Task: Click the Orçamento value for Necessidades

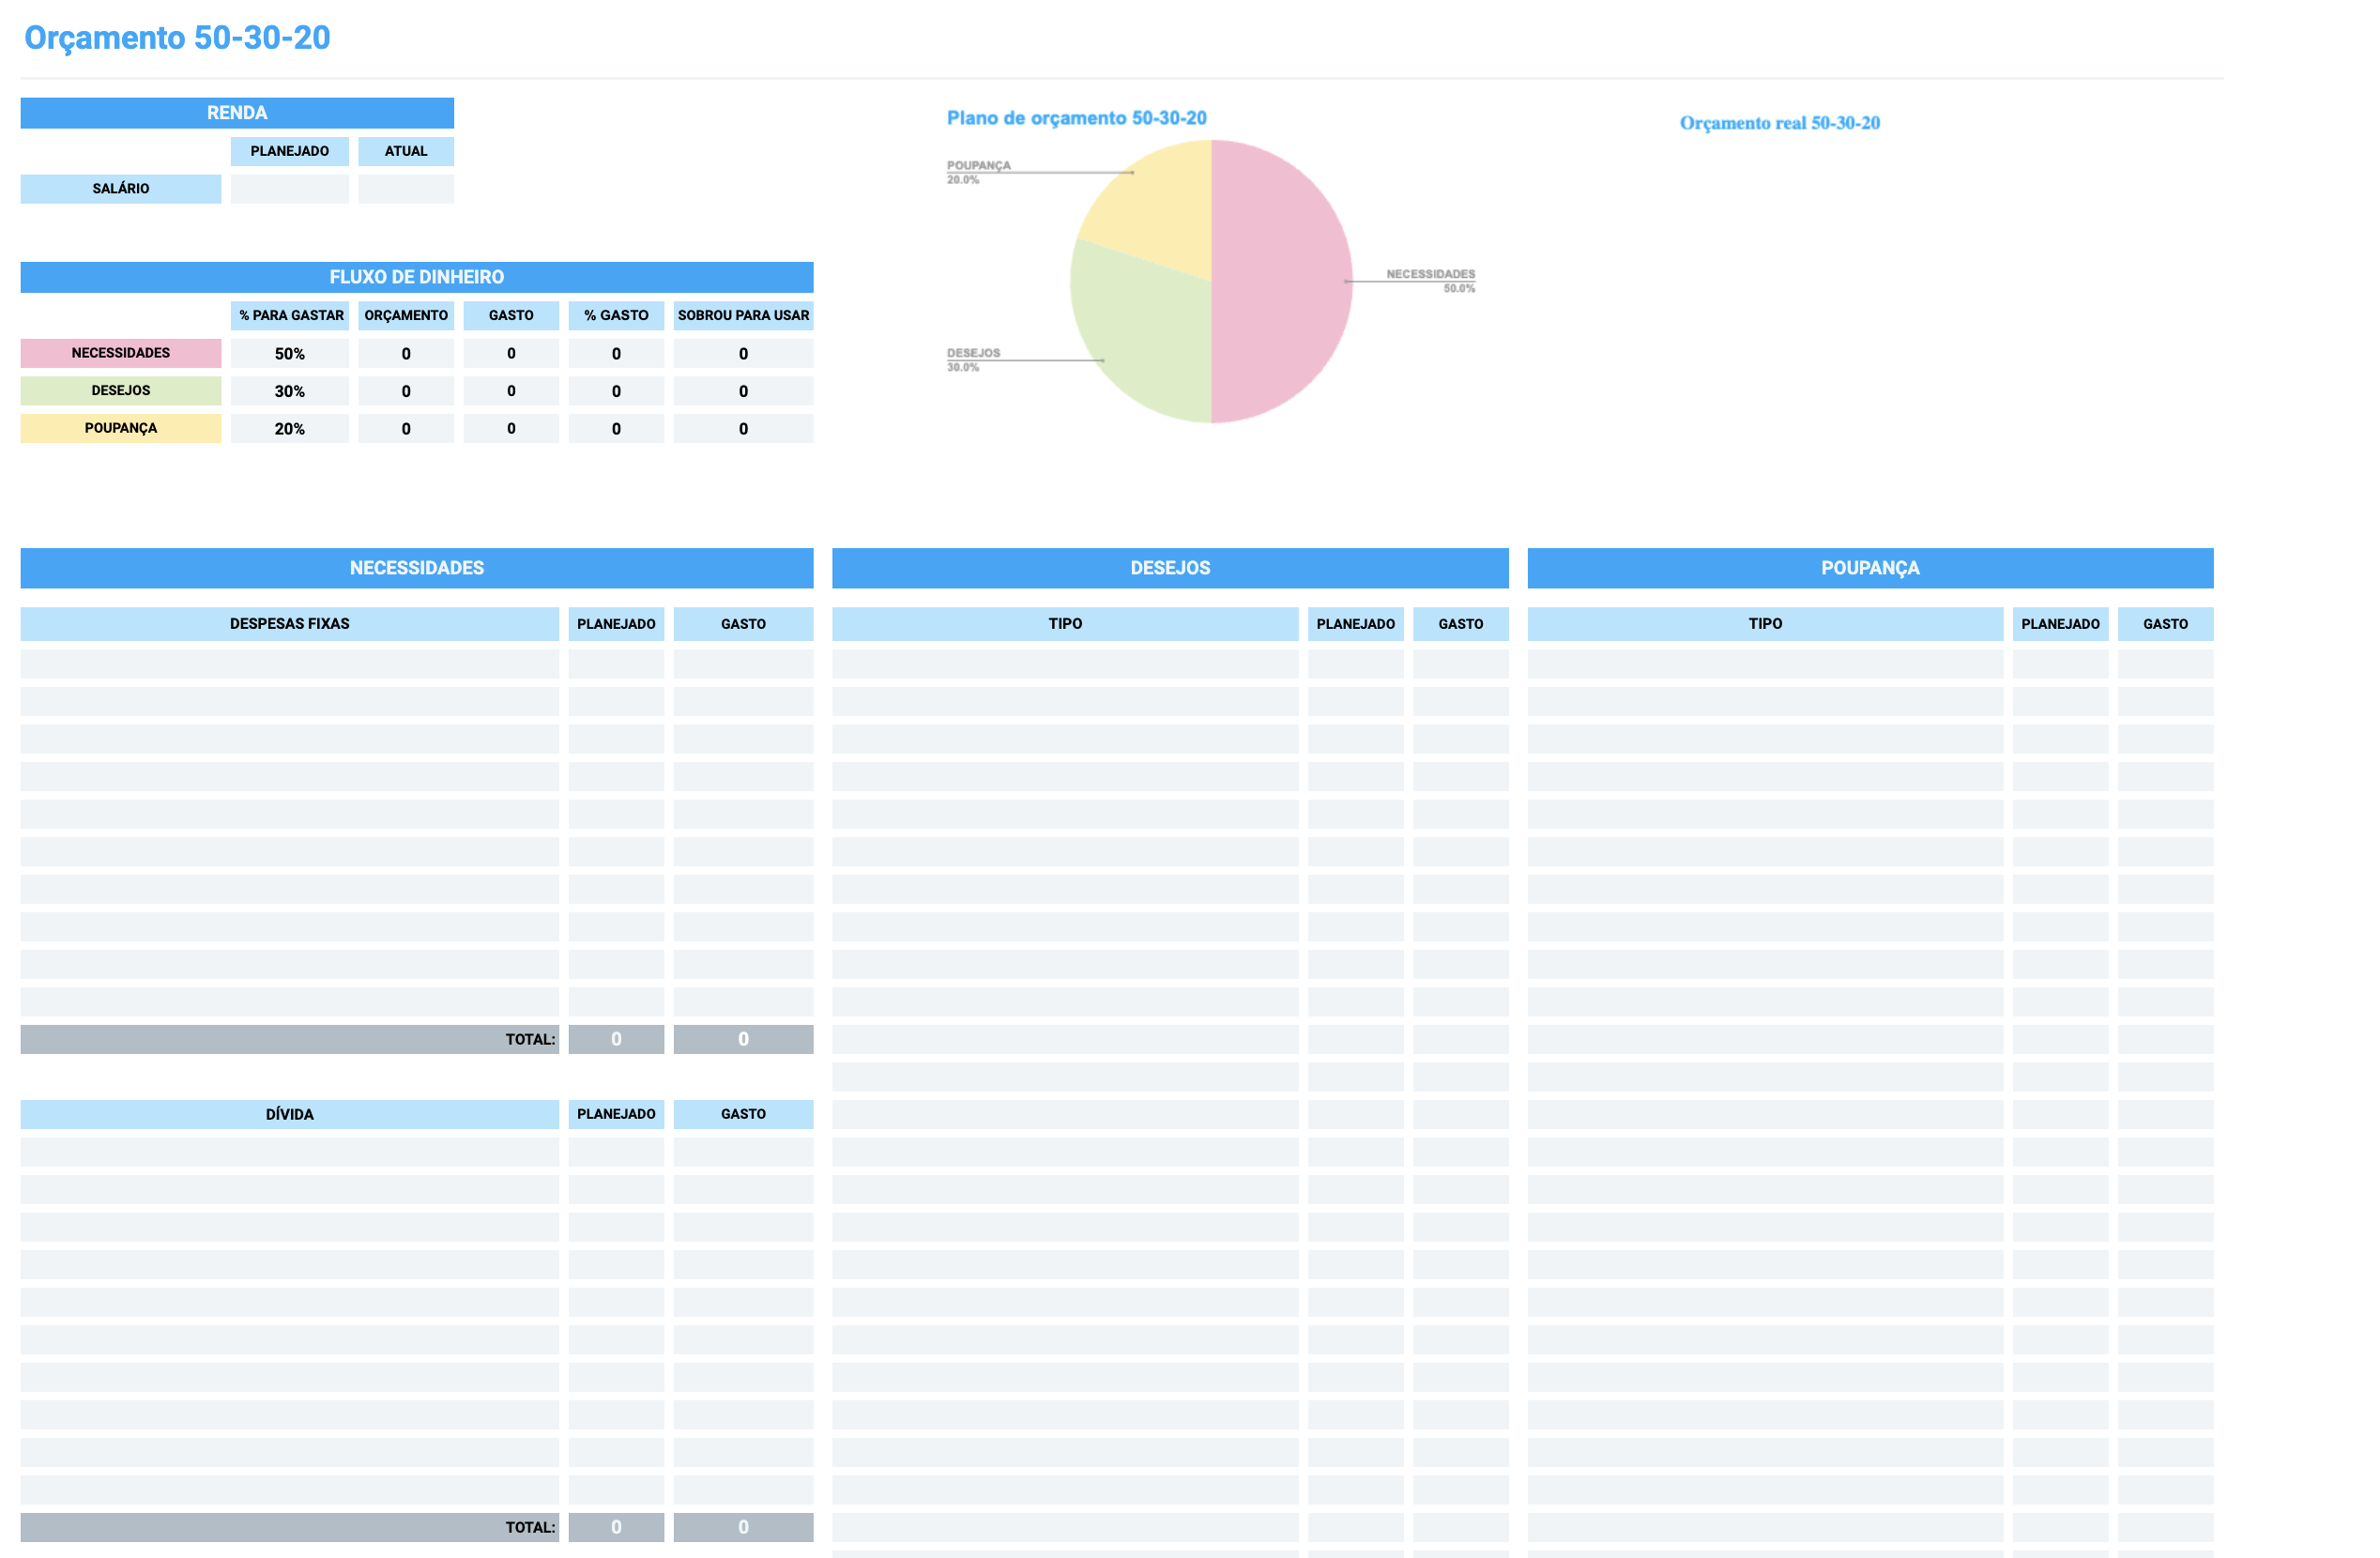Action: click(x=405, y=353)
